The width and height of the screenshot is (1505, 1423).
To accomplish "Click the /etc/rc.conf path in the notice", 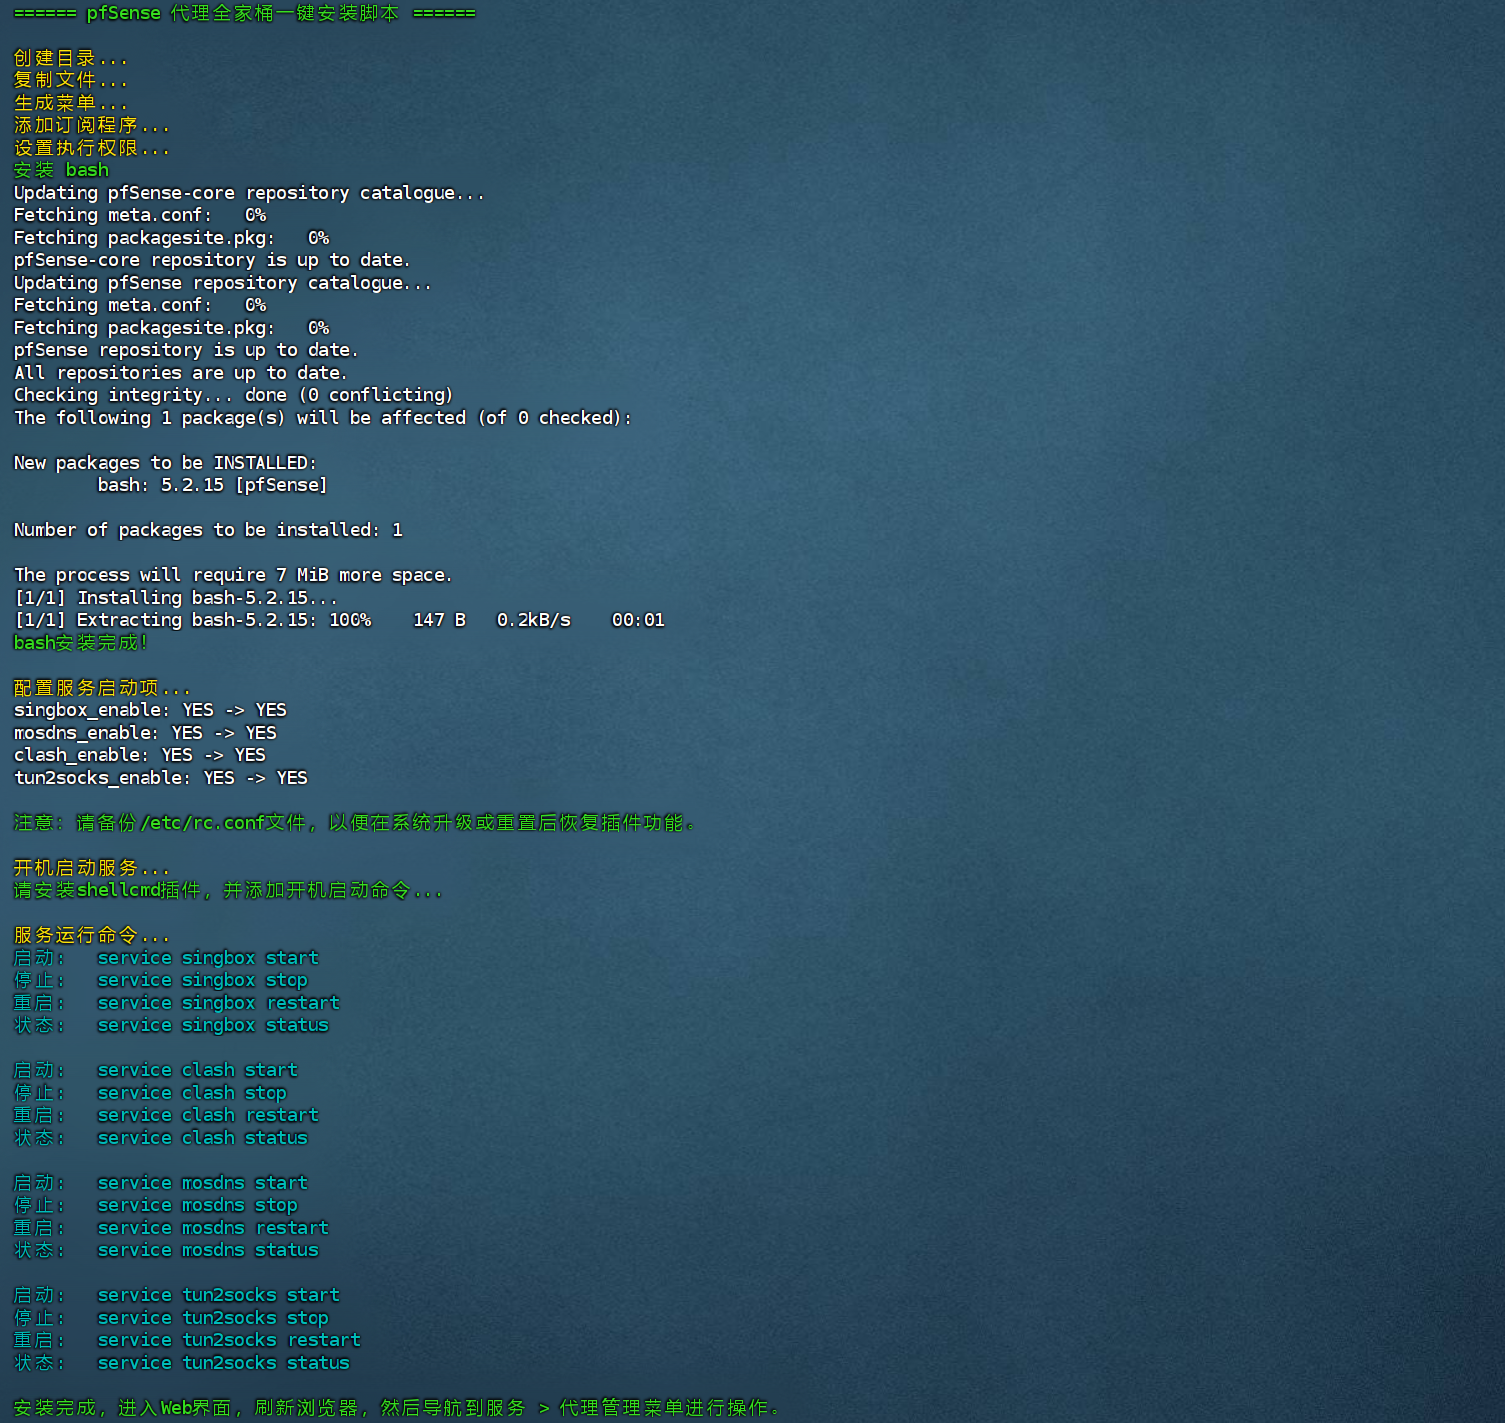I will click(202, 823).
